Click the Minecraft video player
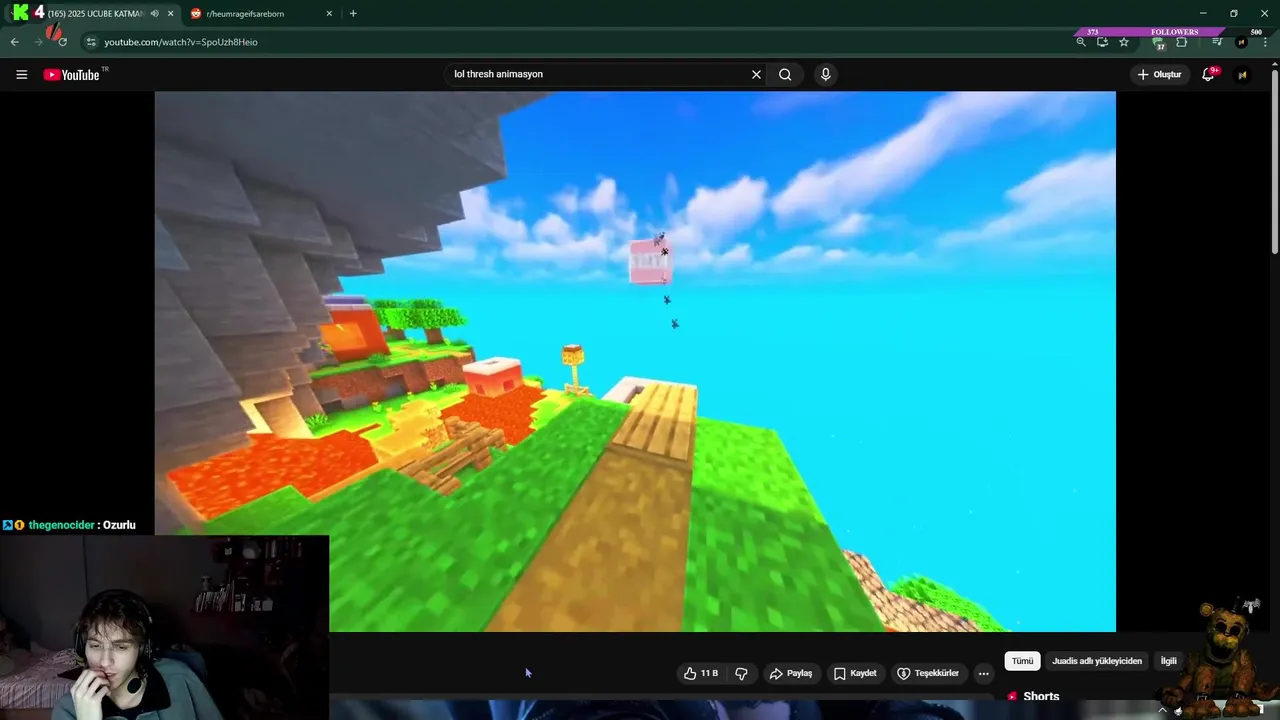The image size is (1280, 720). [635, 361]
